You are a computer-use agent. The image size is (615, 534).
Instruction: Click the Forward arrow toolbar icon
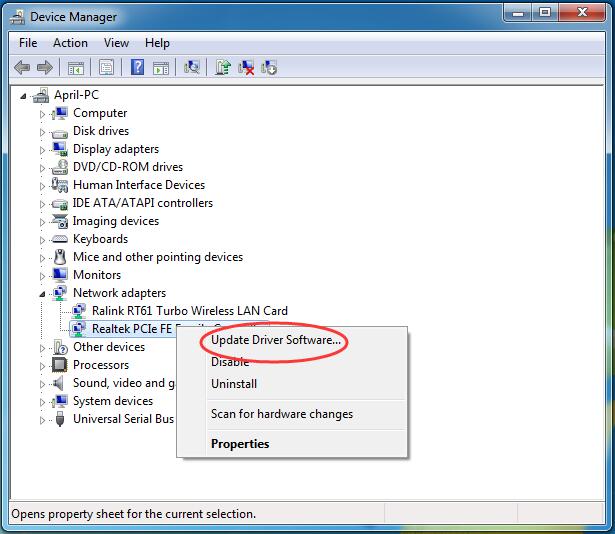(45, 67)
